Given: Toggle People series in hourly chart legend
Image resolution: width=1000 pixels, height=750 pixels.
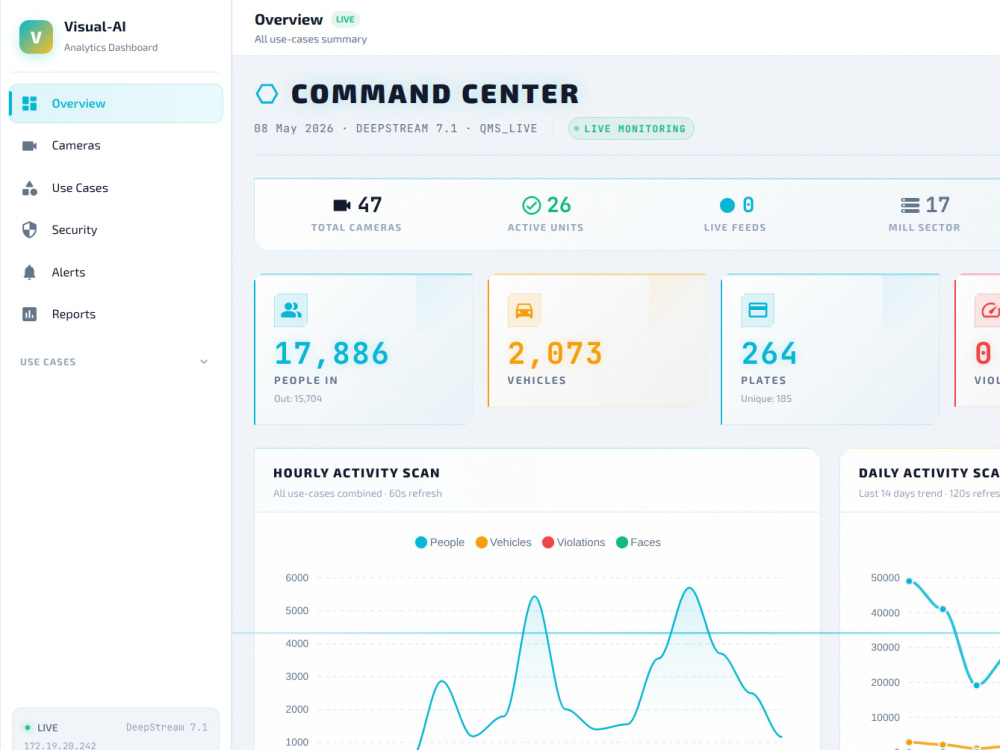Looking at the screenshot, I should 439,542.
